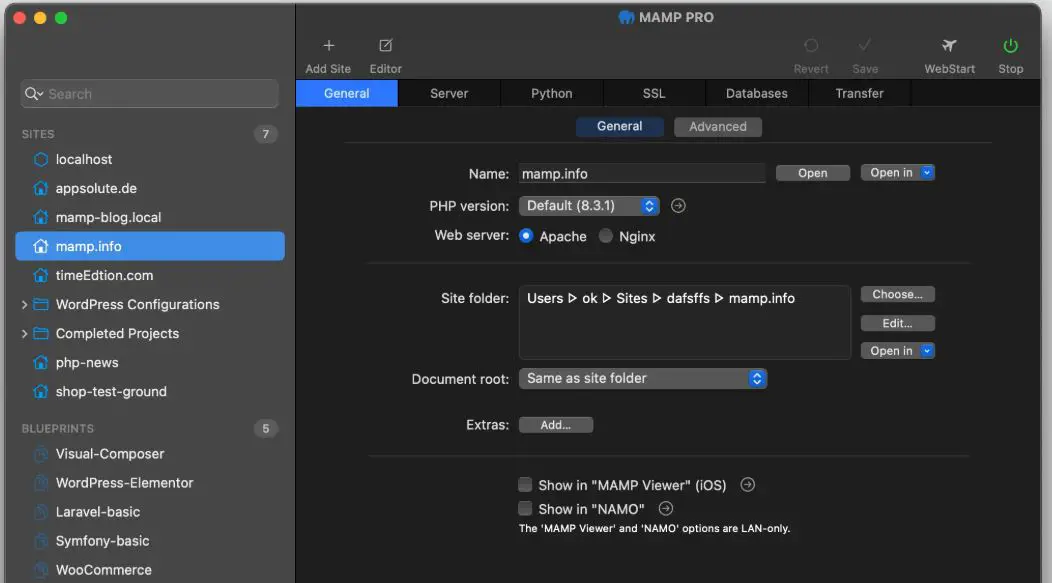Viewport: 1052px width, 583px height.
Task: Click the sidebar search field
Action: pos(148,93)
